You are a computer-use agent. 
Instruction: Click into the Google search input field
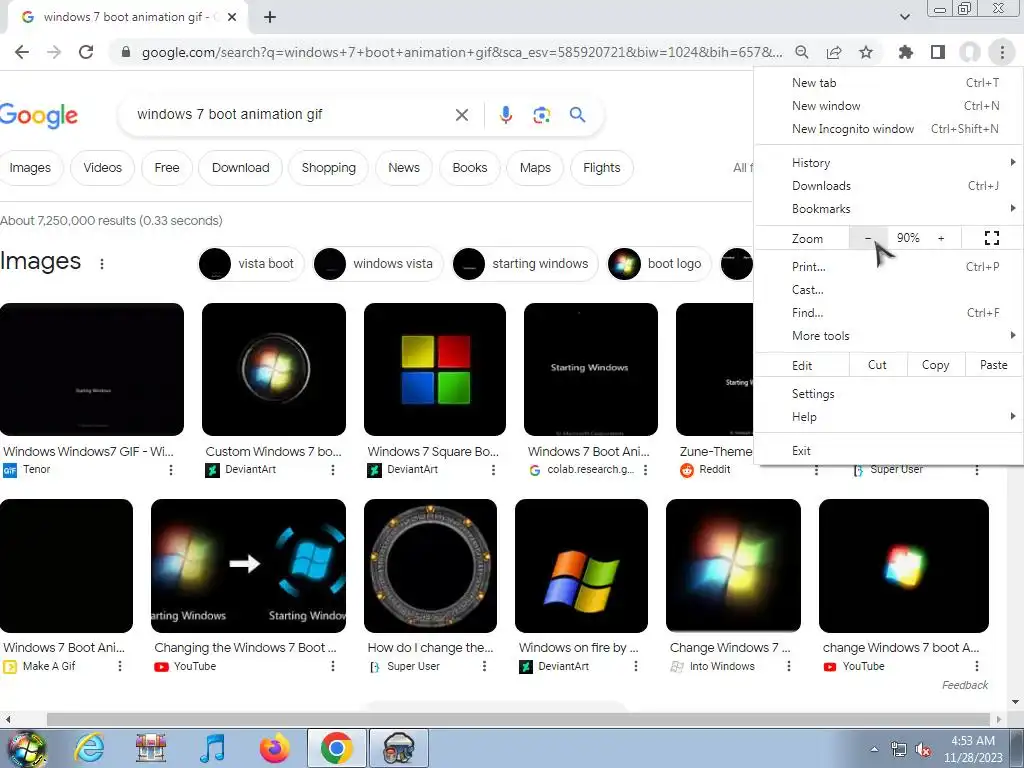(291, 115)
